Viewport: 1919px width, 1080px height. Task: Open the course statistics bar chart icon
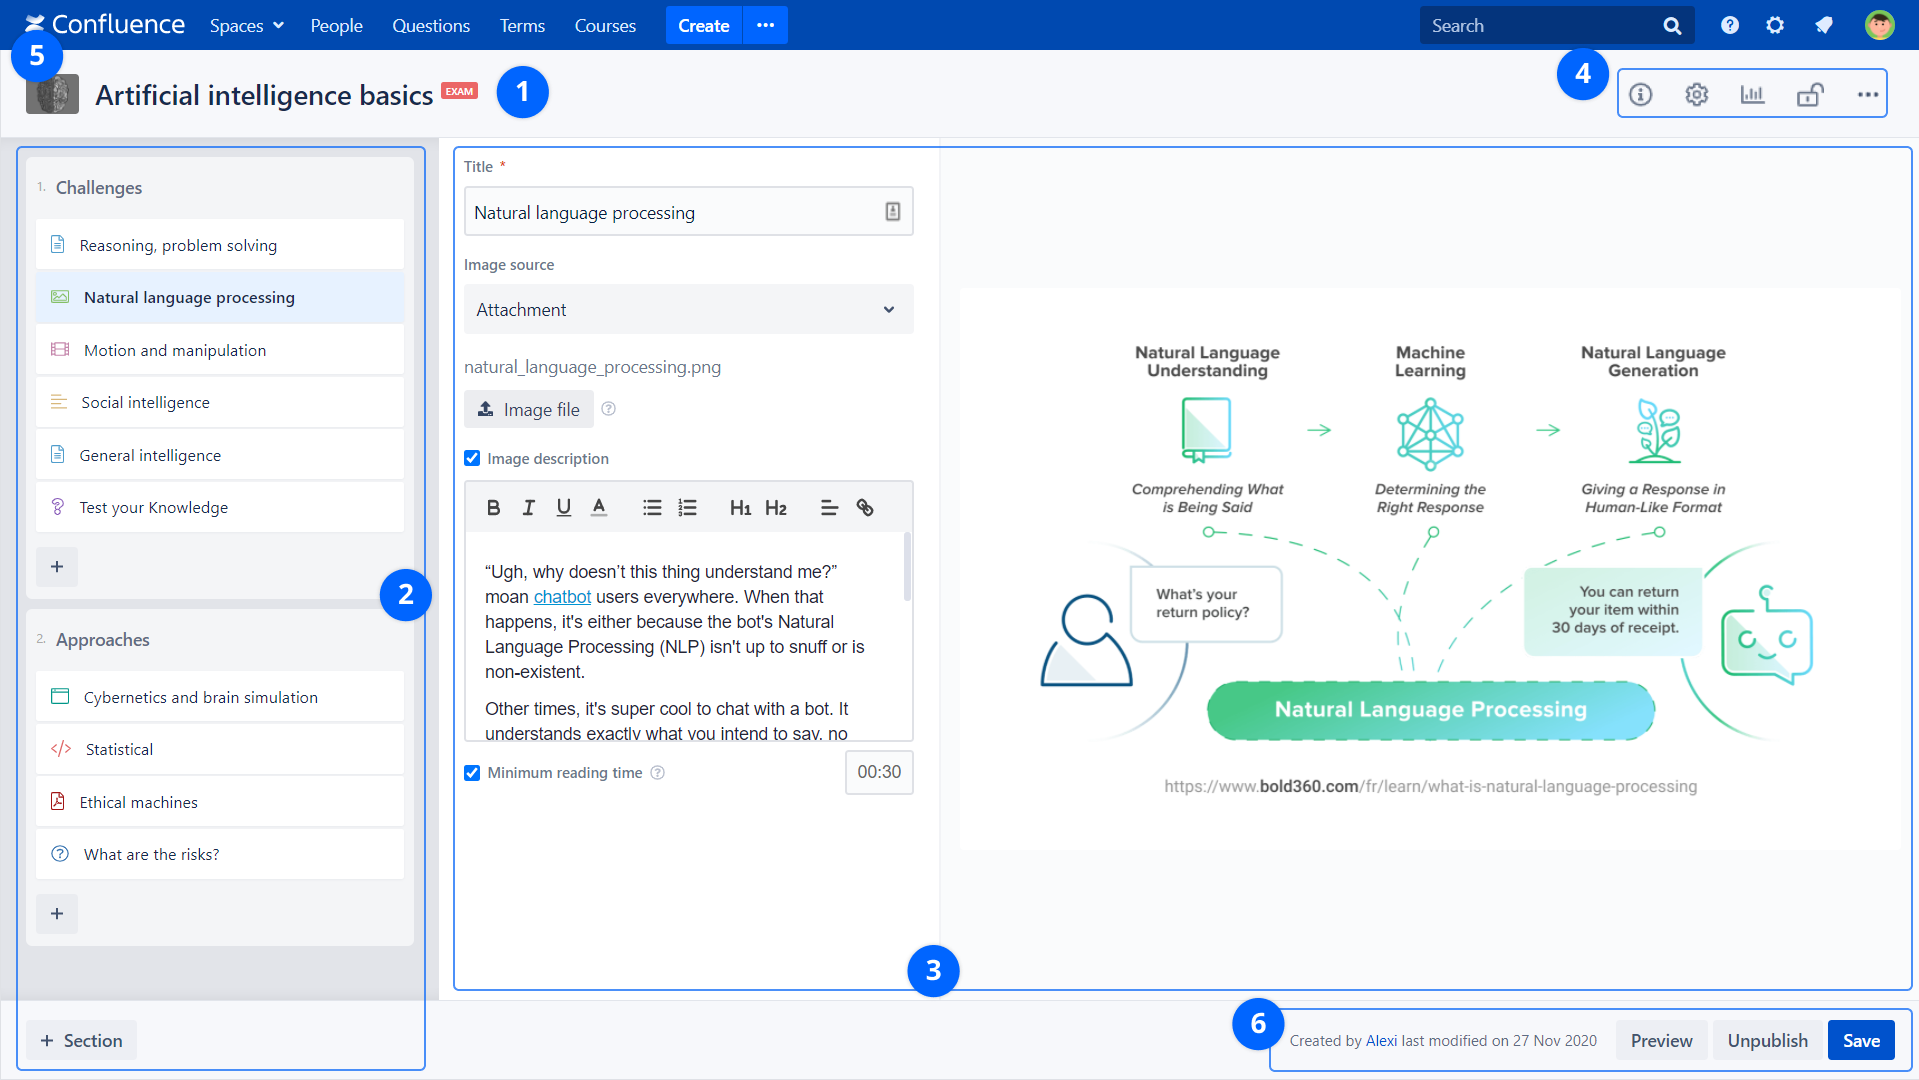pos(1753,94)
